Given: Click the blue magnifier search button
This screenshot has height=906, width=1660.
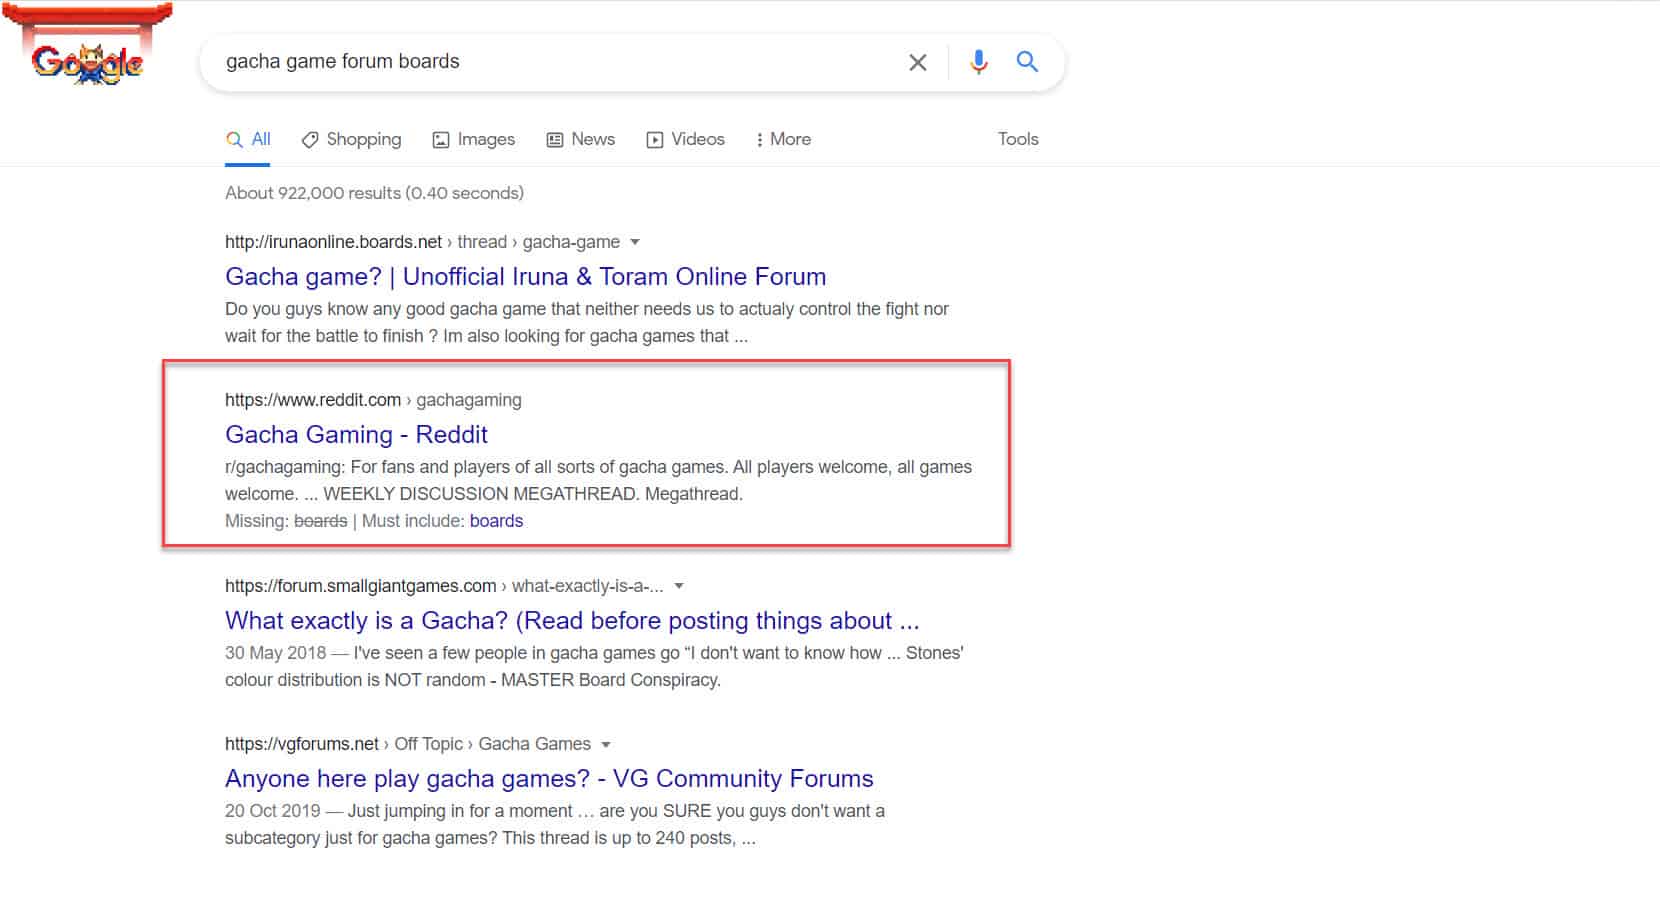Looking at the screenshot, I should [x=1027, y=62].
